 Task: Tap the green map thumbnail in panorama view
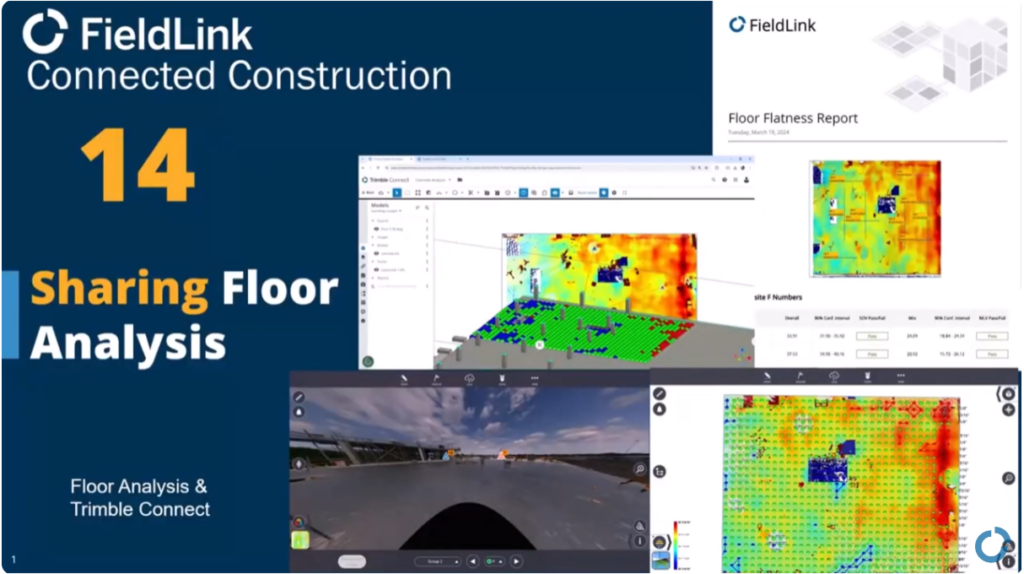click(300, 540)
